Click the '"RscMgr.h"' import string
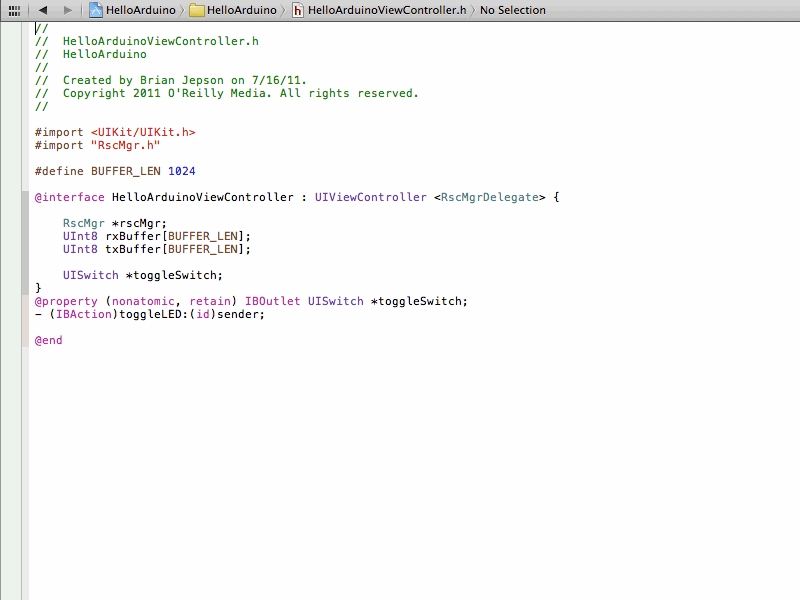Viewport: 800px width, 600px height. tap(126, 145)
